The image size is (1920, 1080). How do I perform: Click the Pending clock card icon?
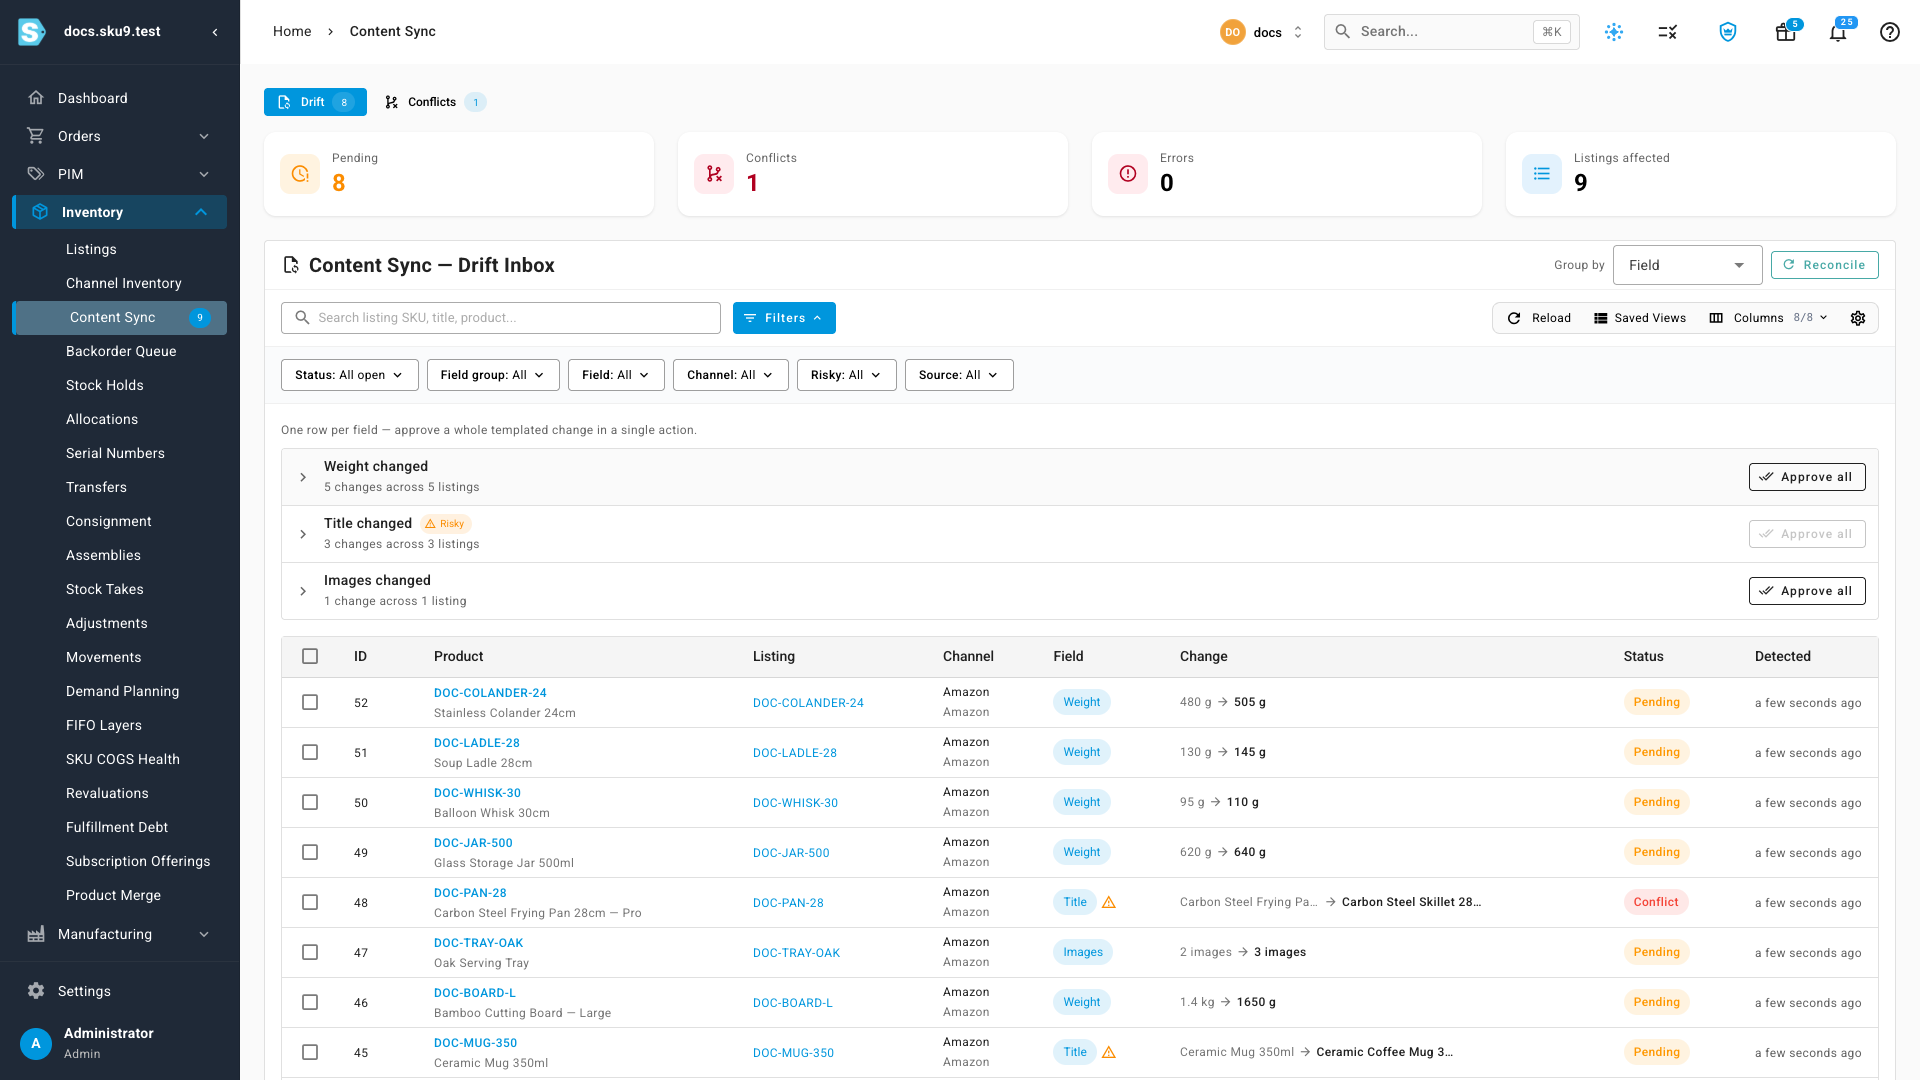click(x=300, y=174)
